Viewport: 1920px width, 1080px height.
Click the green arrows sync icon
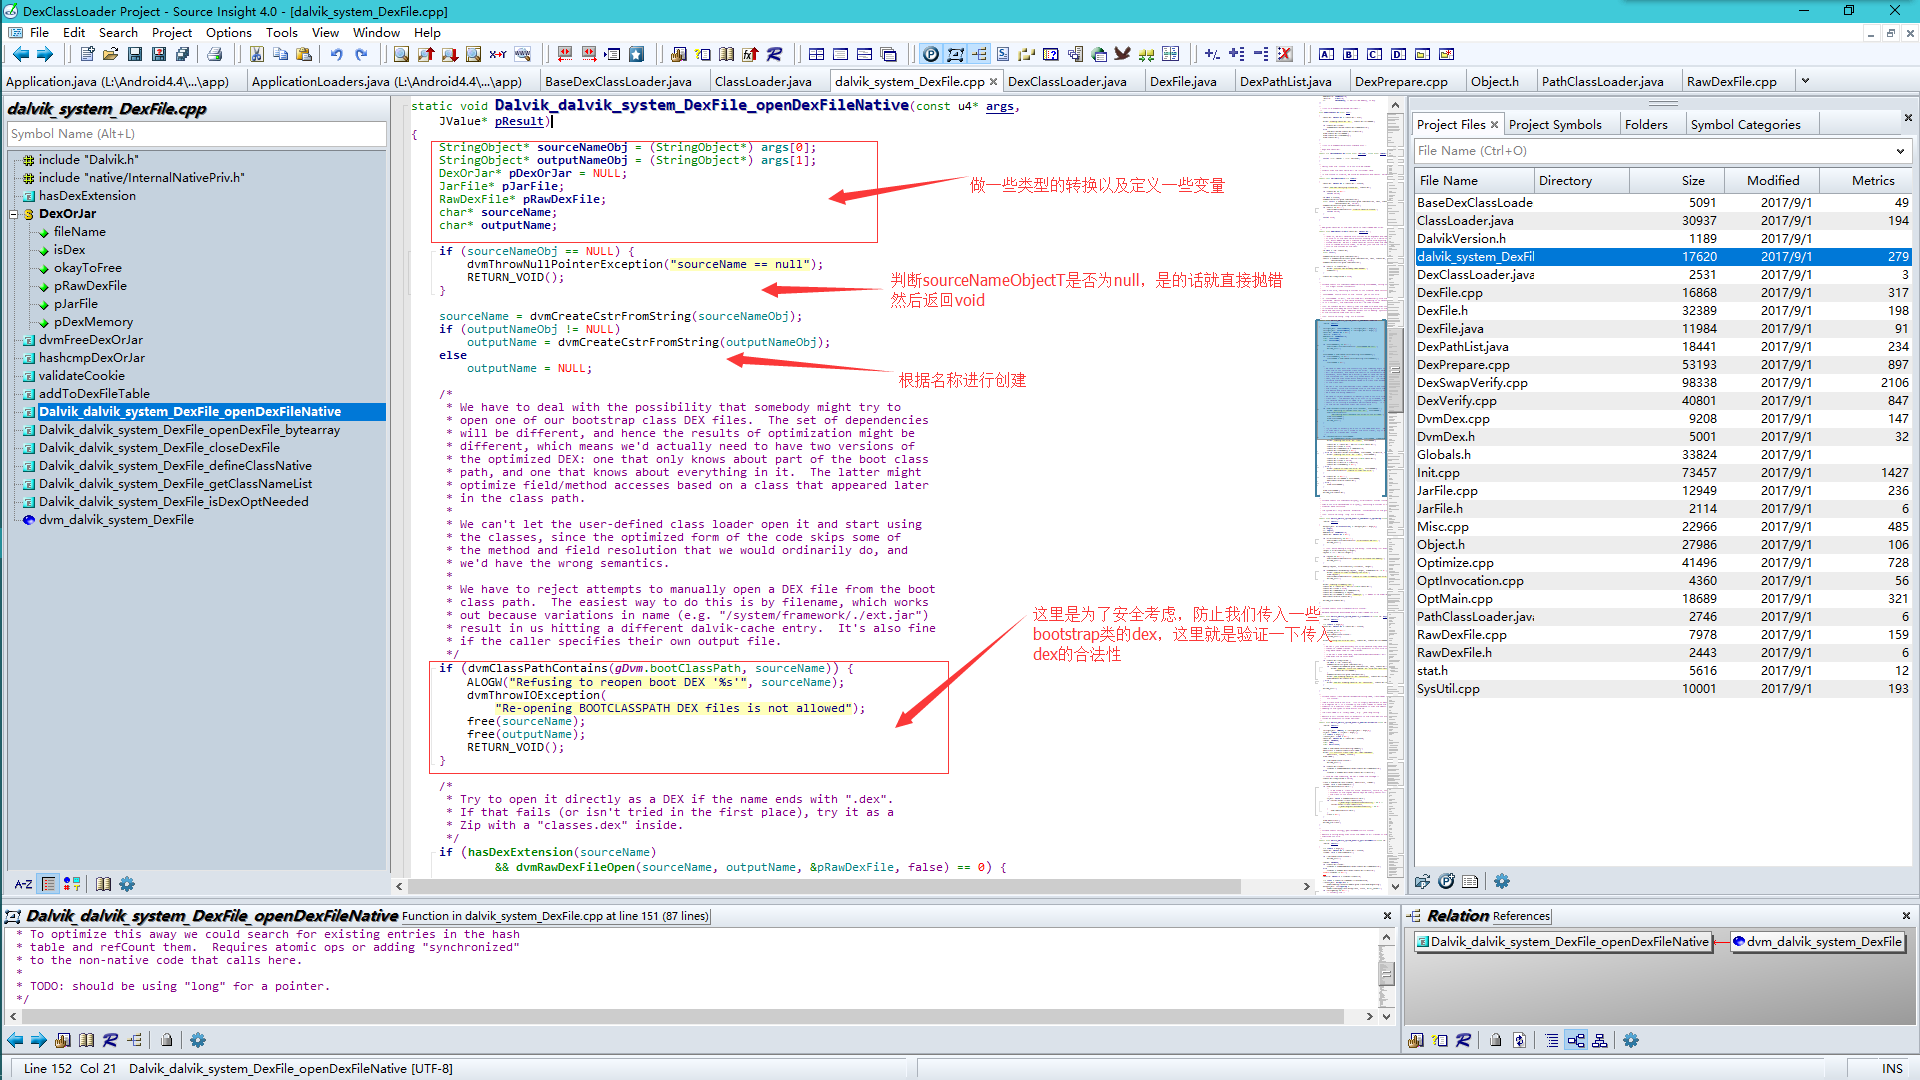pos(1146,55)
